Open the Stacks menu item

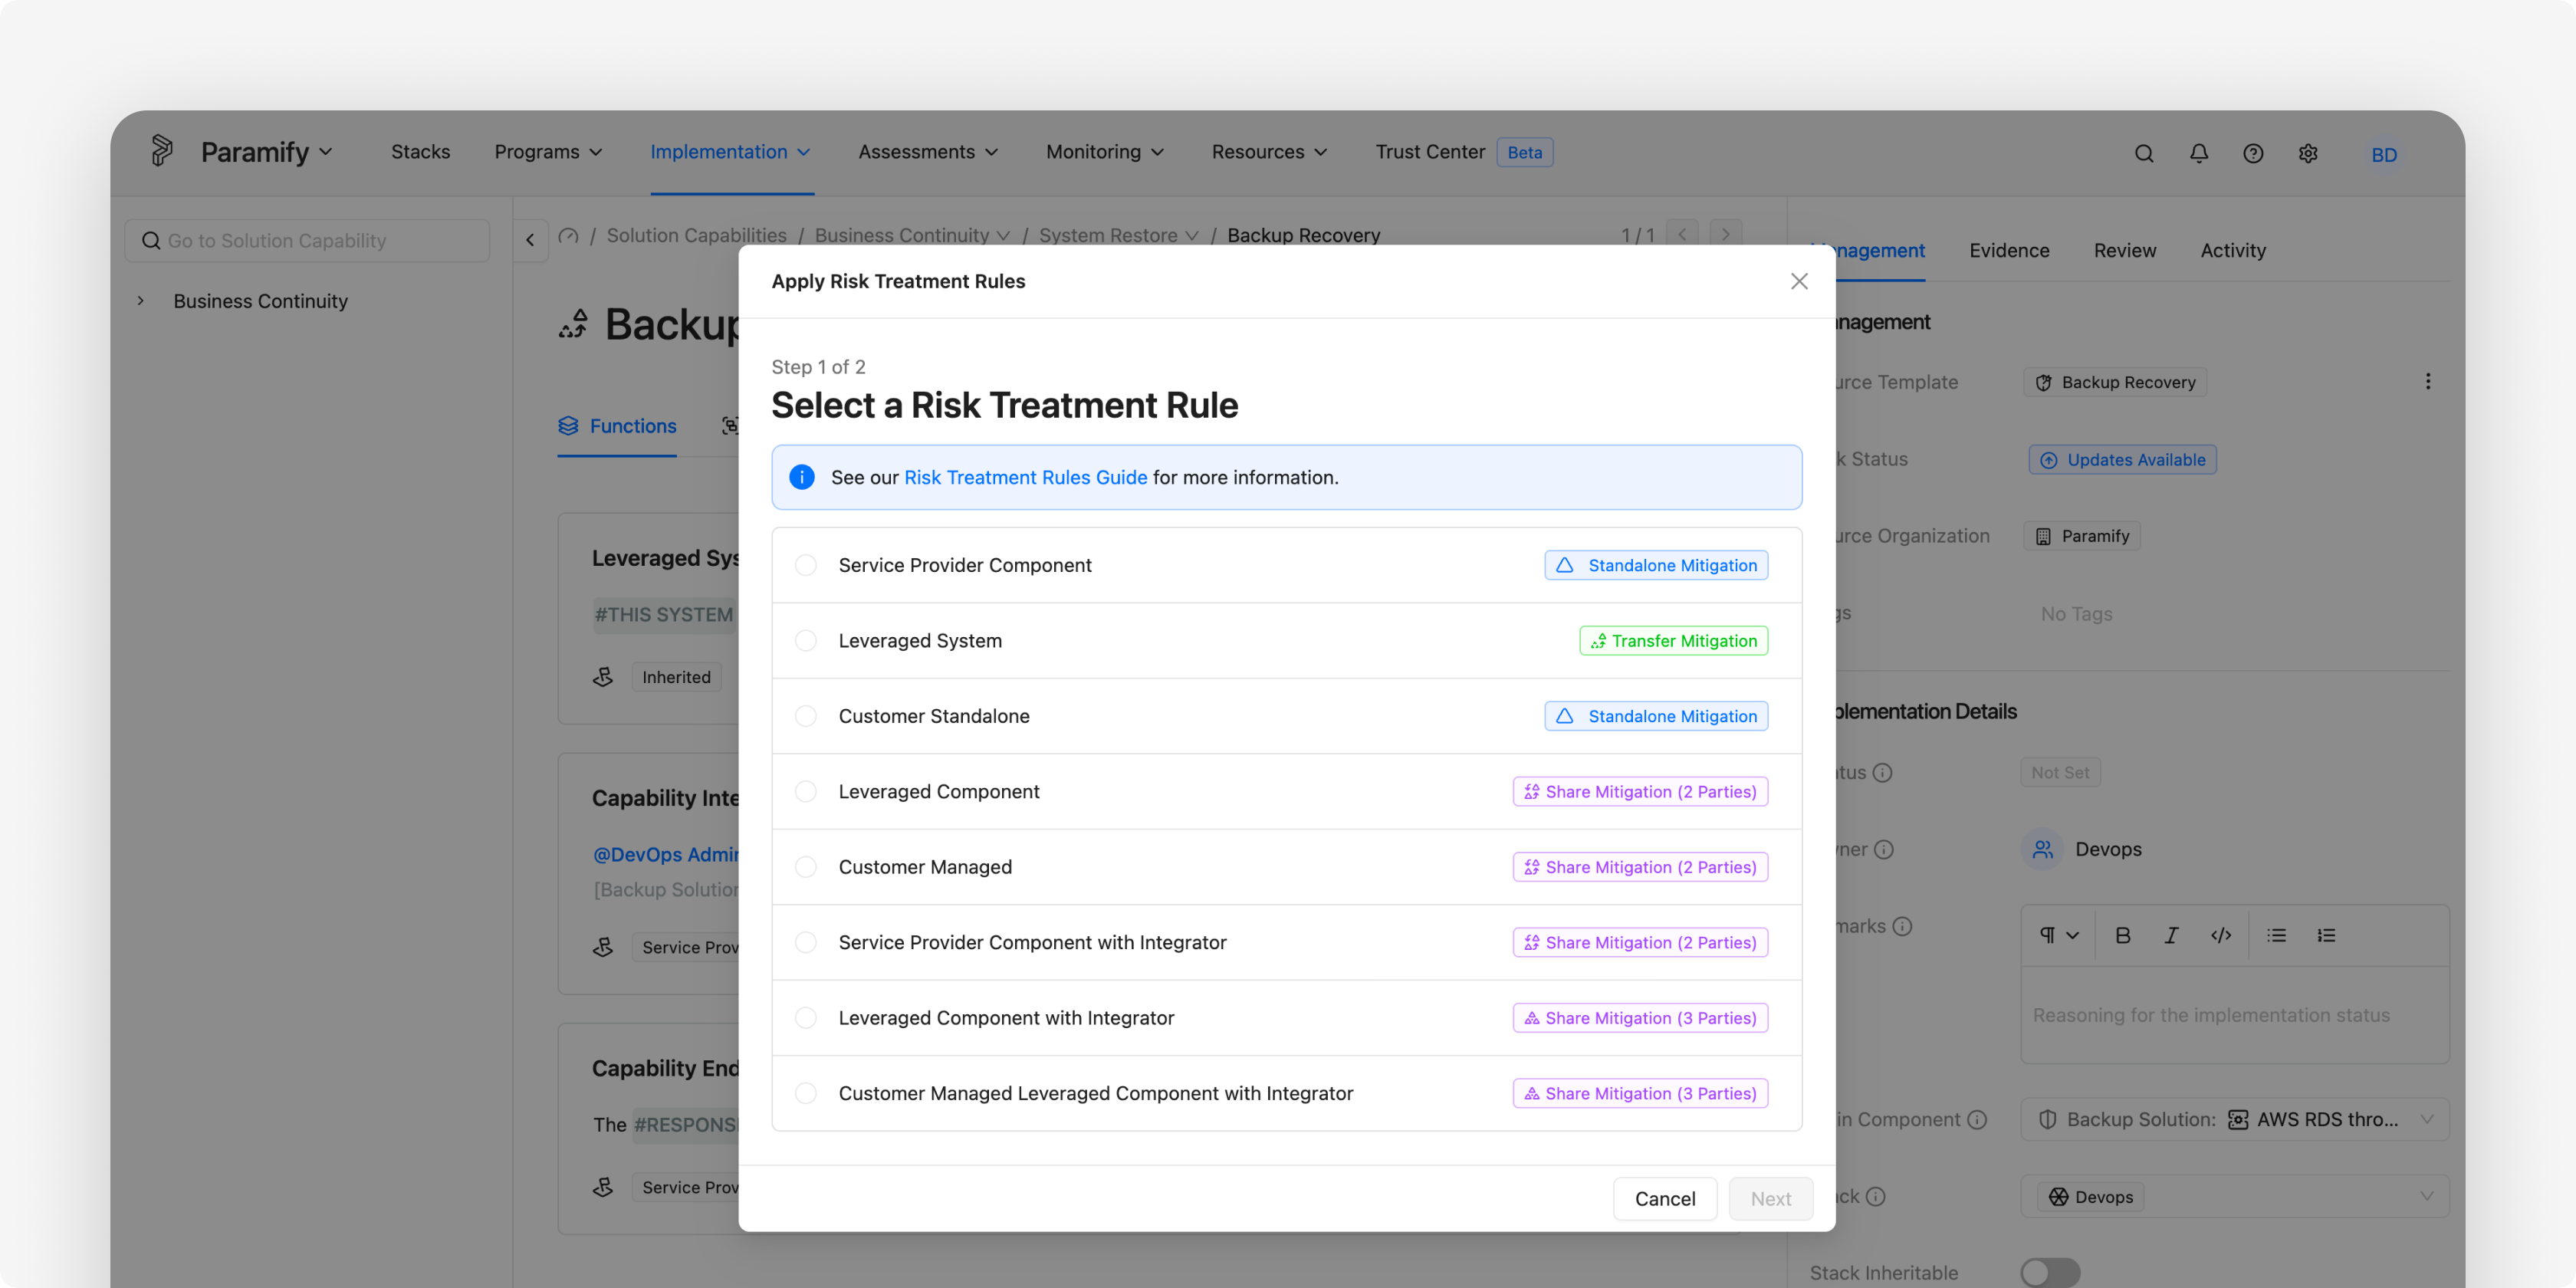pyautogui.click(x=420, y=152)
